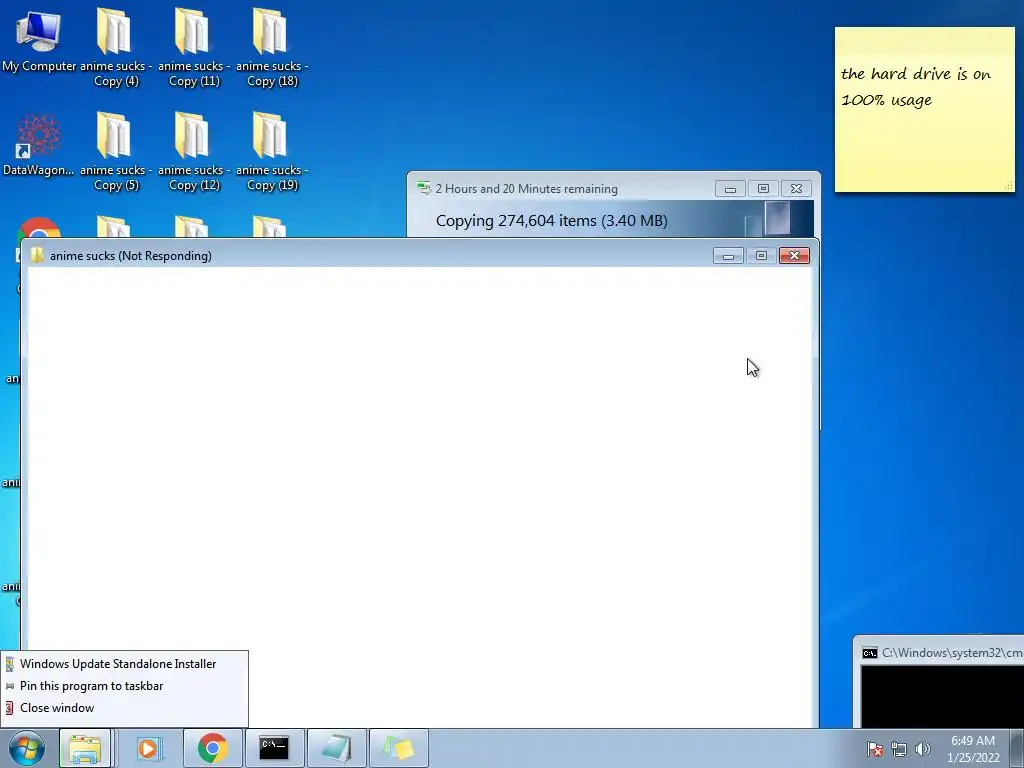Image resolution: width=1024 pixels, height=768 pixels.
Task: Select the anime sucks - Copy (12) folder
Action: click(x=194, y=152)
